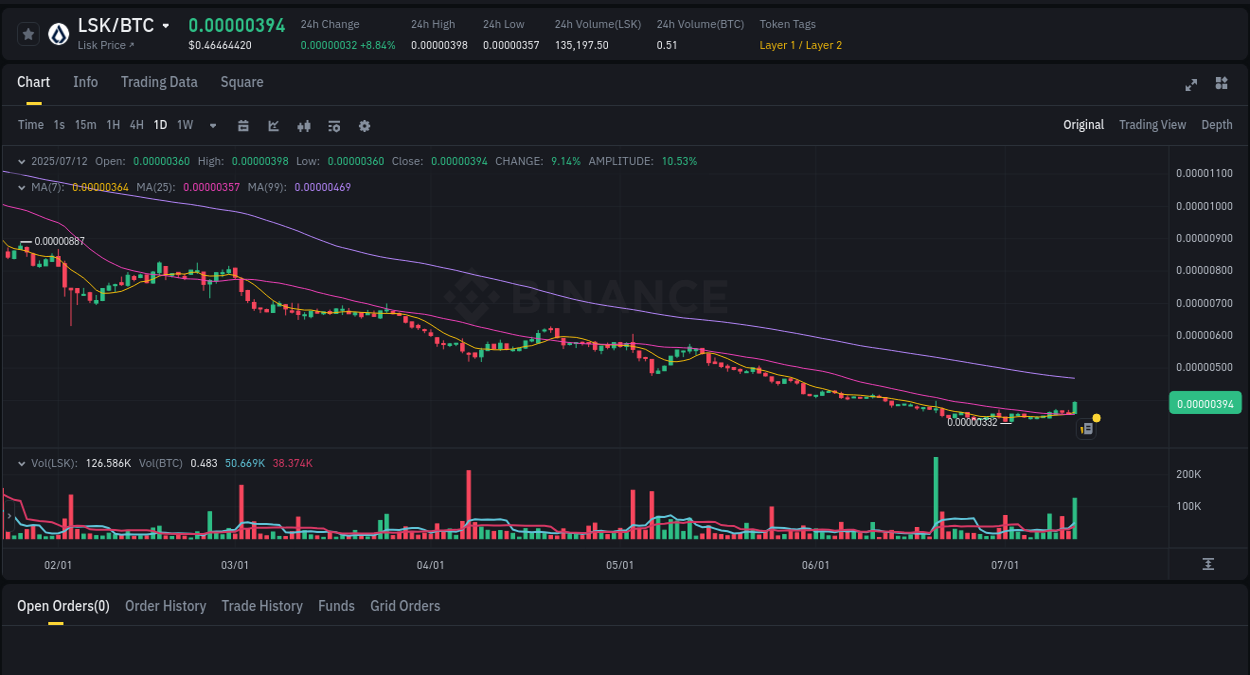This screenshot has height=675, width=1250.
Task: Collapse the OHLC info row
Action: 21,160
